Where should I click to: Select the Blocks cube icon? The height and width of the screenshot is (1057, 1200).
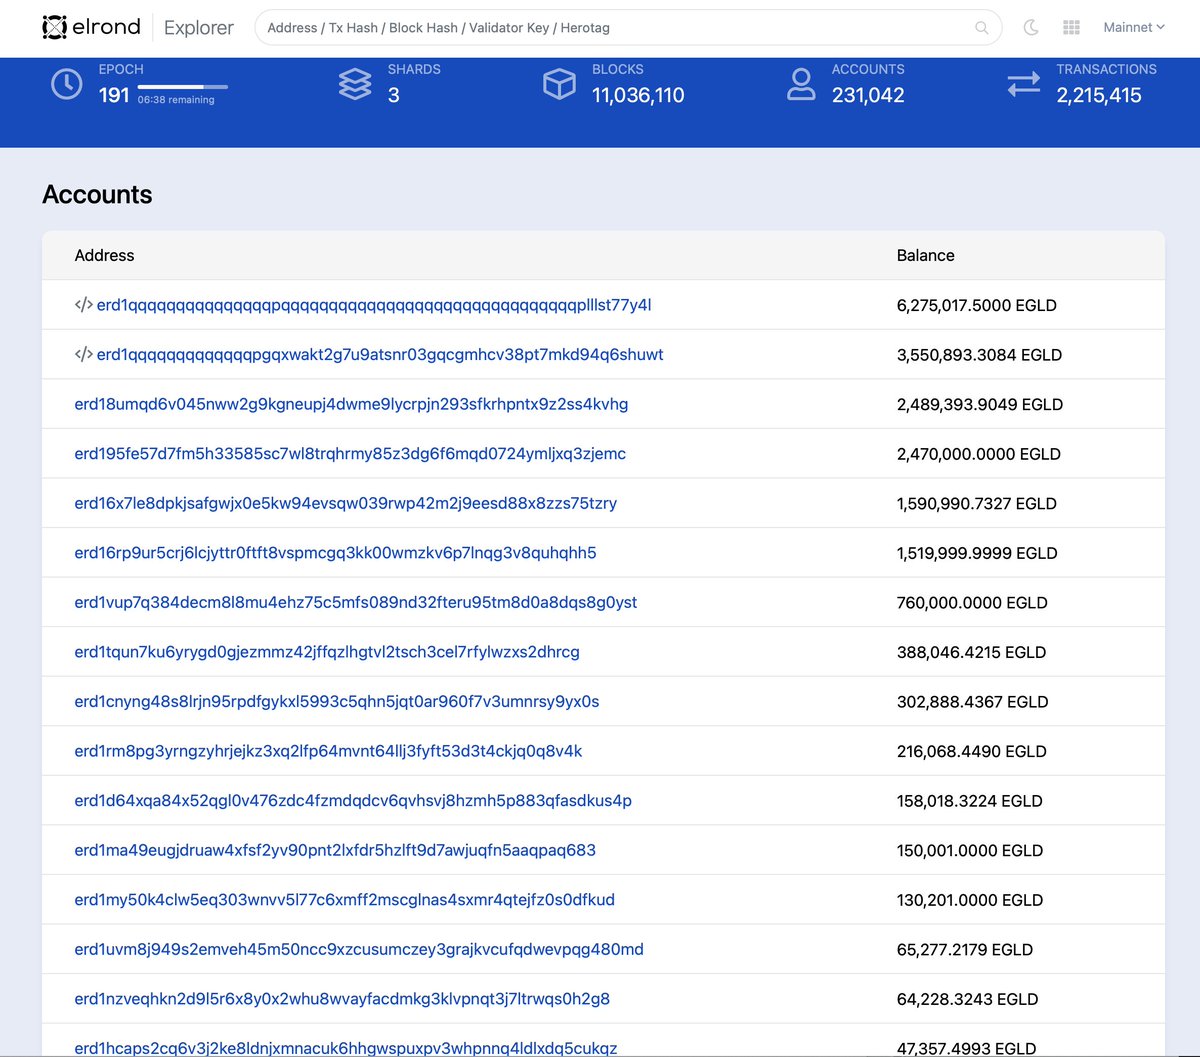coord(559,84)
